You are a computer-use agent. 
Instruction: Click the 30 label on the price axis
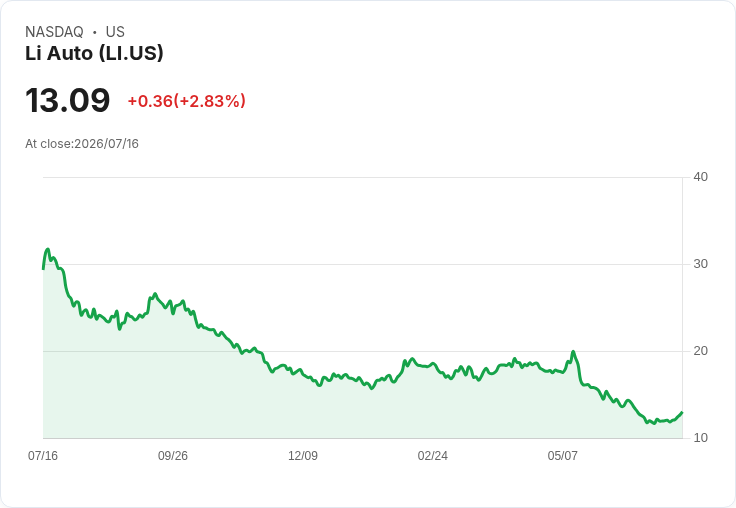pyautogui.click(x=700, y=264)
